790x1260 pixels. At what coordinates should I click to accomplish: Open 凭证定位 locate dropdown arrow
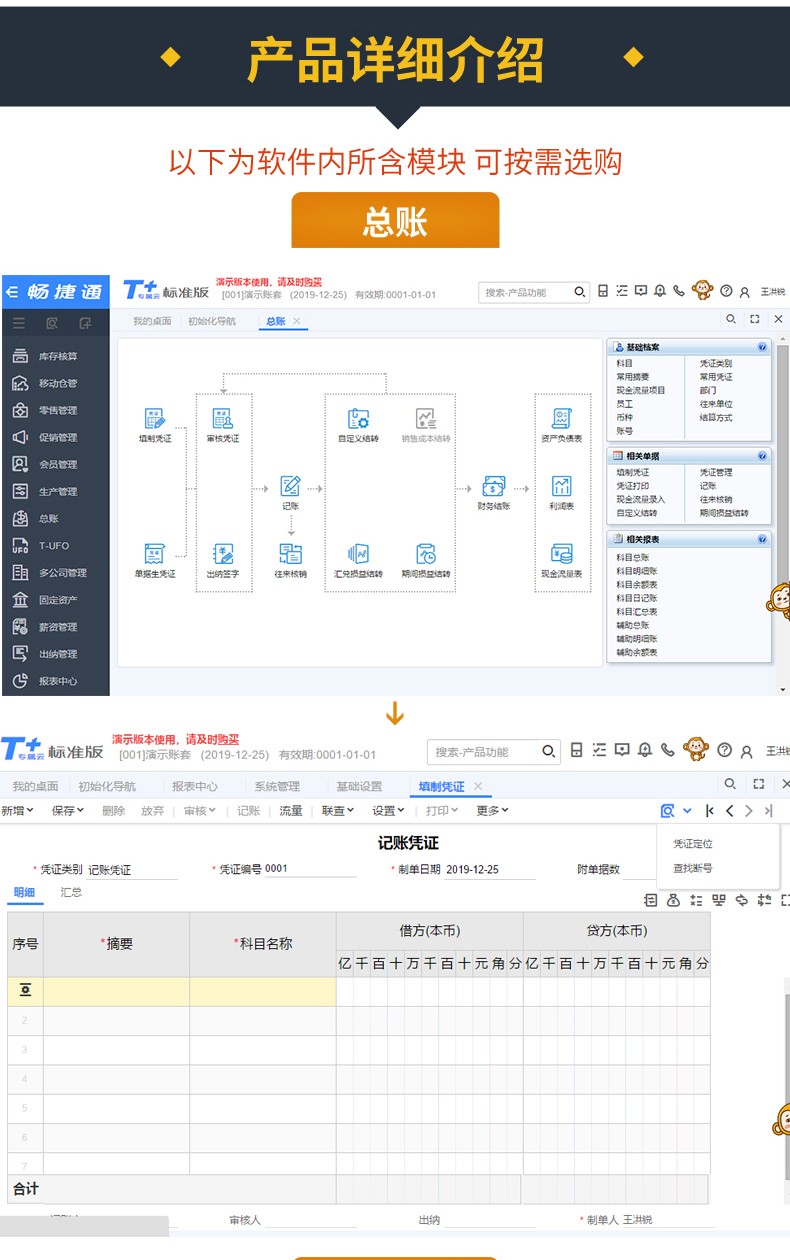click(687, 811)
